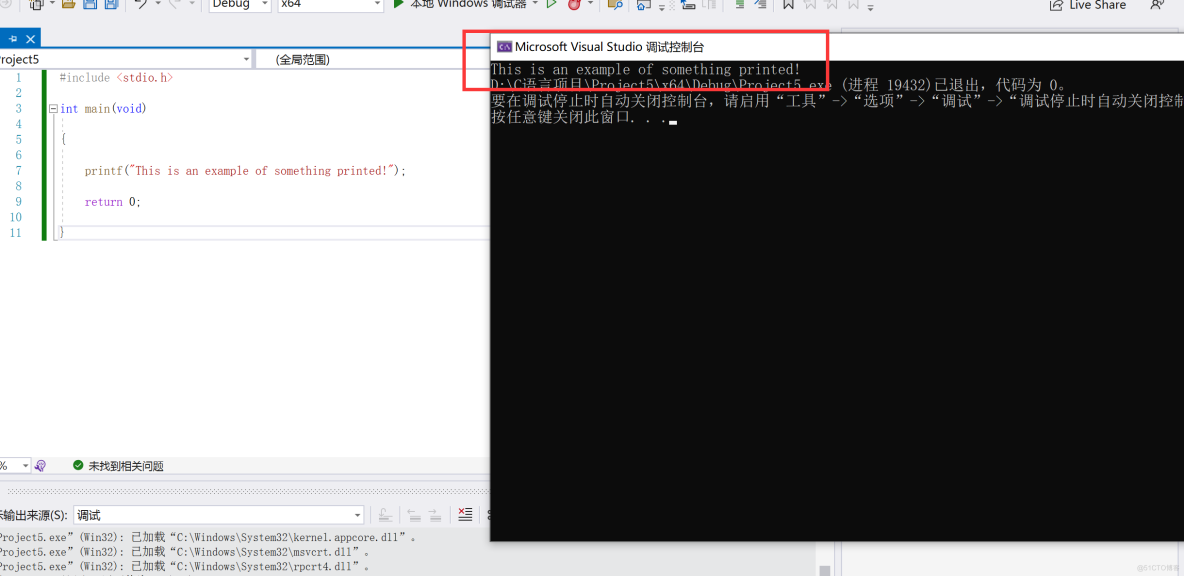
Task: Open the Project5 scope dropdown
Action: [125, 59]
